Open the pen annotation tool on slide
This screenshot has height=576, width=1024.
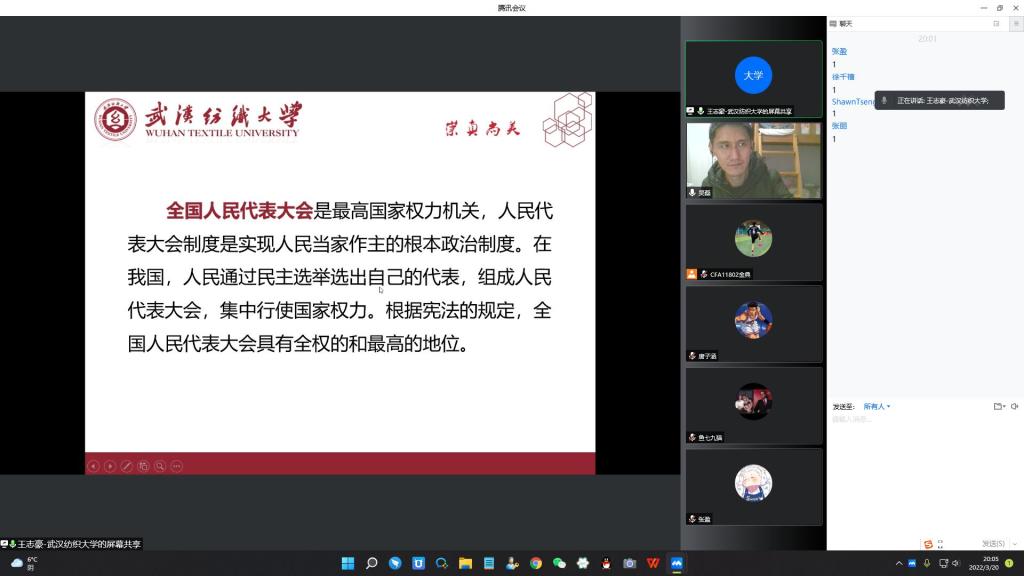[127, 466]
